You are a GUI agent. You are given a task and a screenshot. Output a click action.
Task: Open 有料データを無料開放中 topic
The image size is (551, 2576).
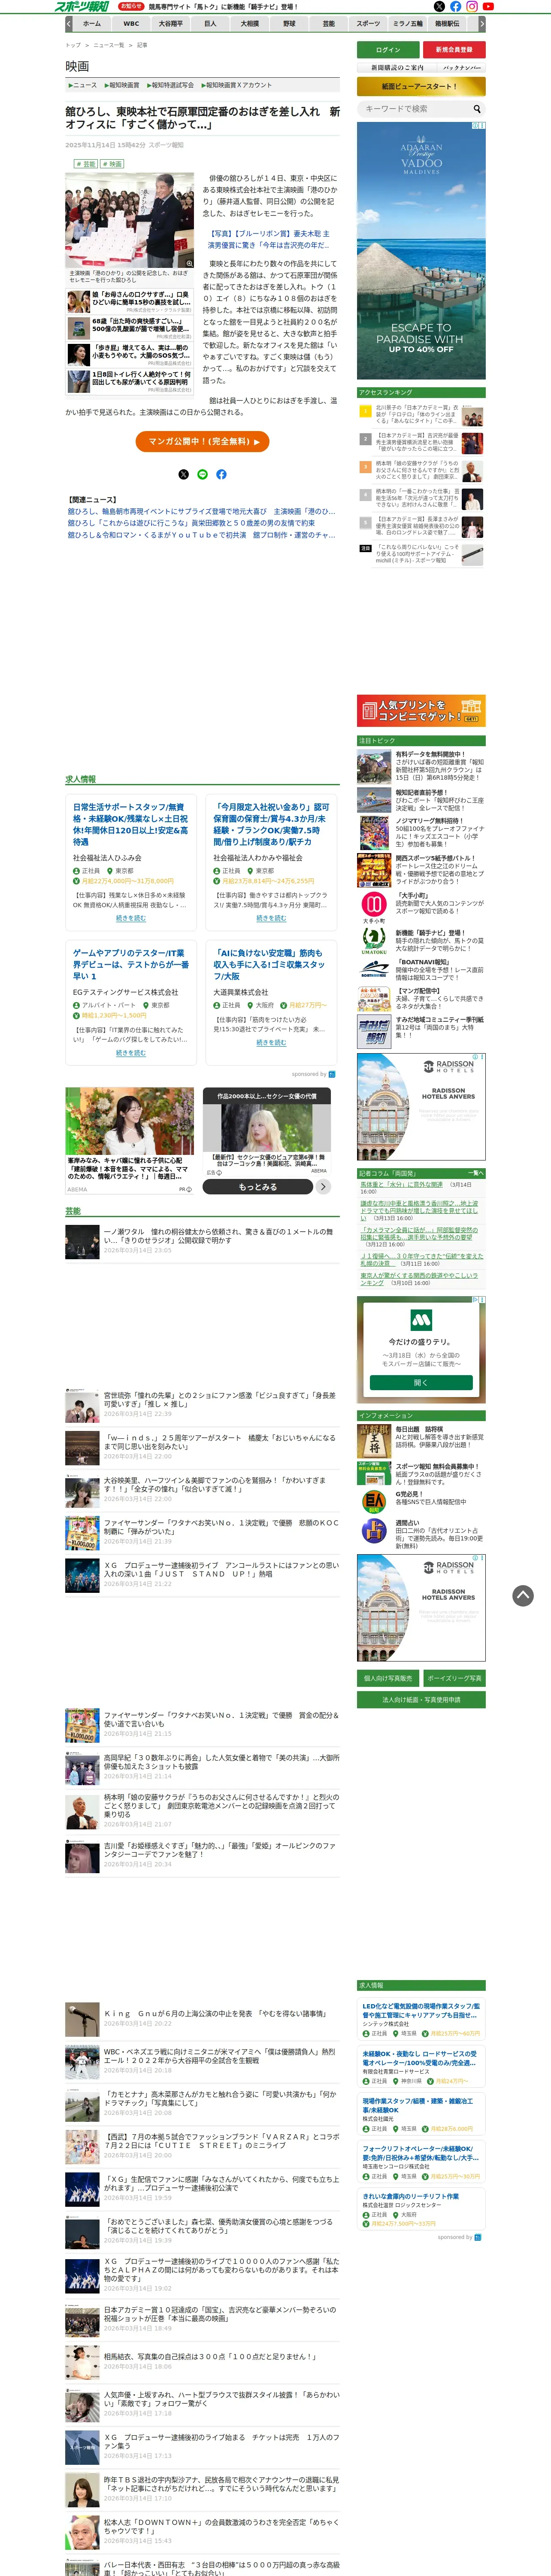[421, 766]
